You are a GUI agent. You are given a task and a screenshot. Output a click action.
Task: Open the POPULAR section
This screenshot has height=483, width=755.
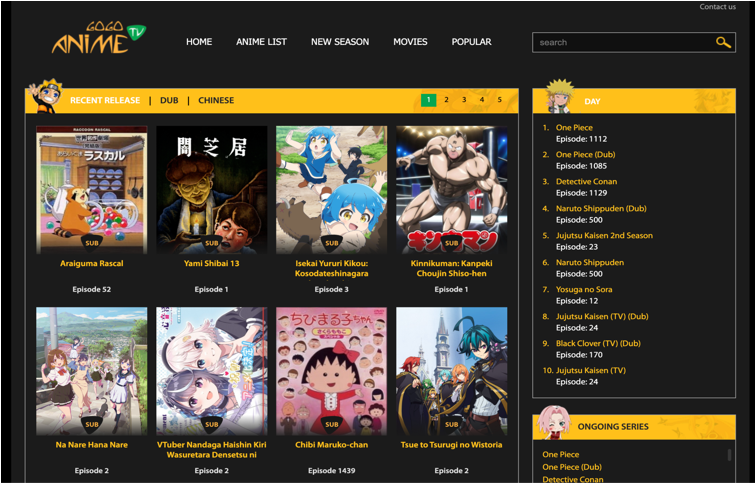tap(471, 42)
